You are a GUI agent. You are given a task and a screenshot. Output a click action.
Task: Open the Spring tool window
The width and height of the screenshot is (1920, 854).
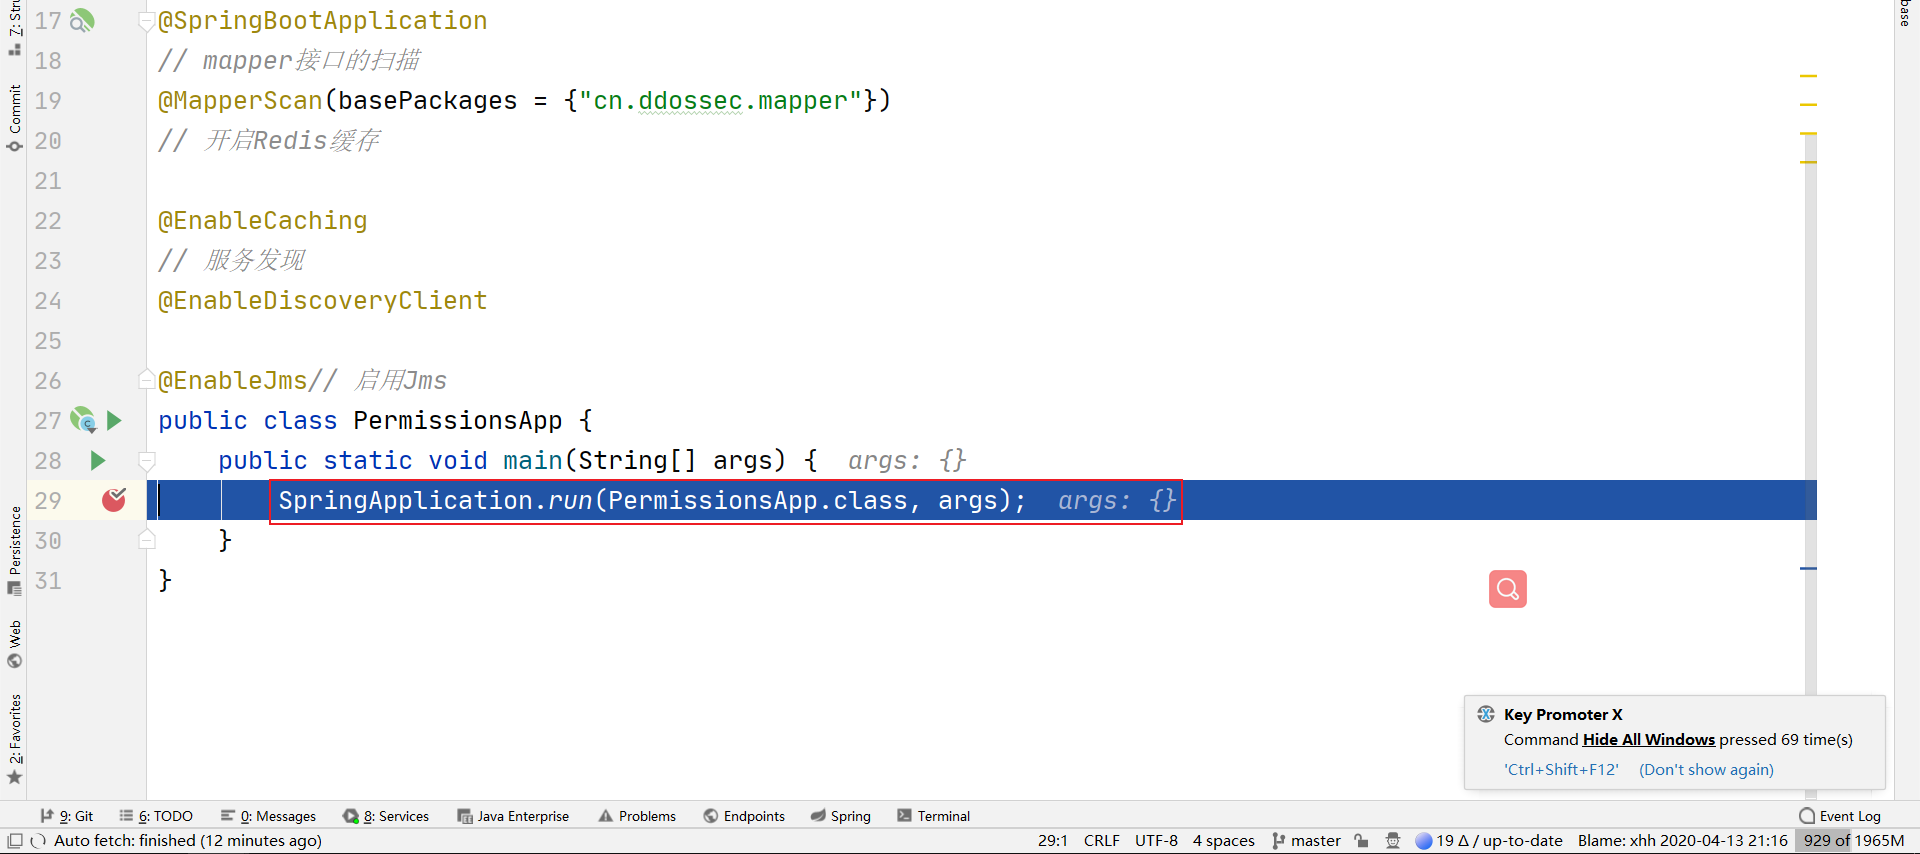click(x=840, y=816)
